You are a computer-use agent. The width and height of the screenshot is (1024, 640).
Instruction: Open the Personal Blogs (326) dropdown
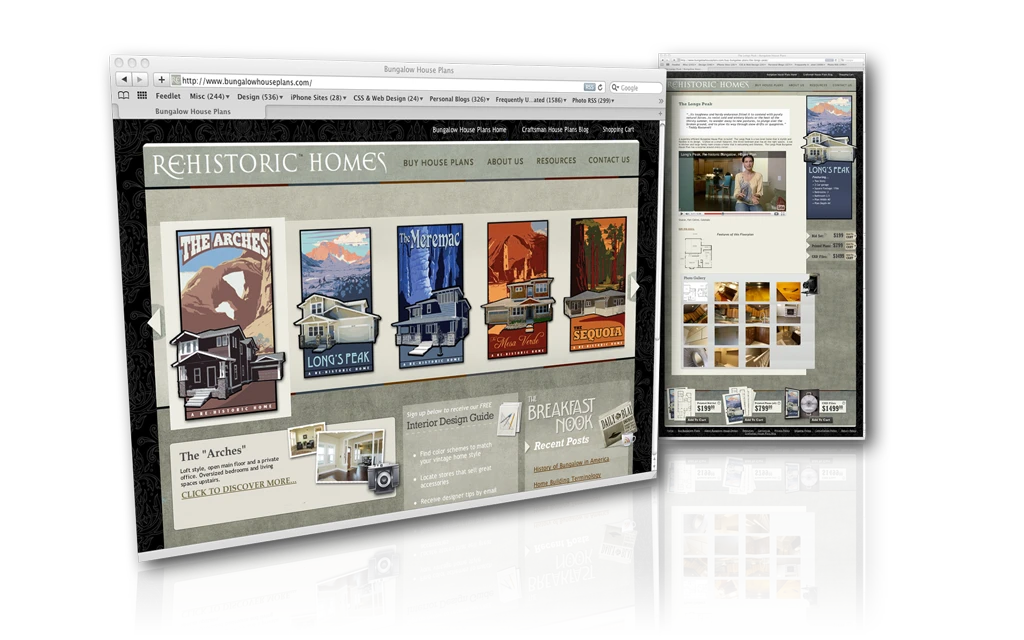click(x=459, y=99)
